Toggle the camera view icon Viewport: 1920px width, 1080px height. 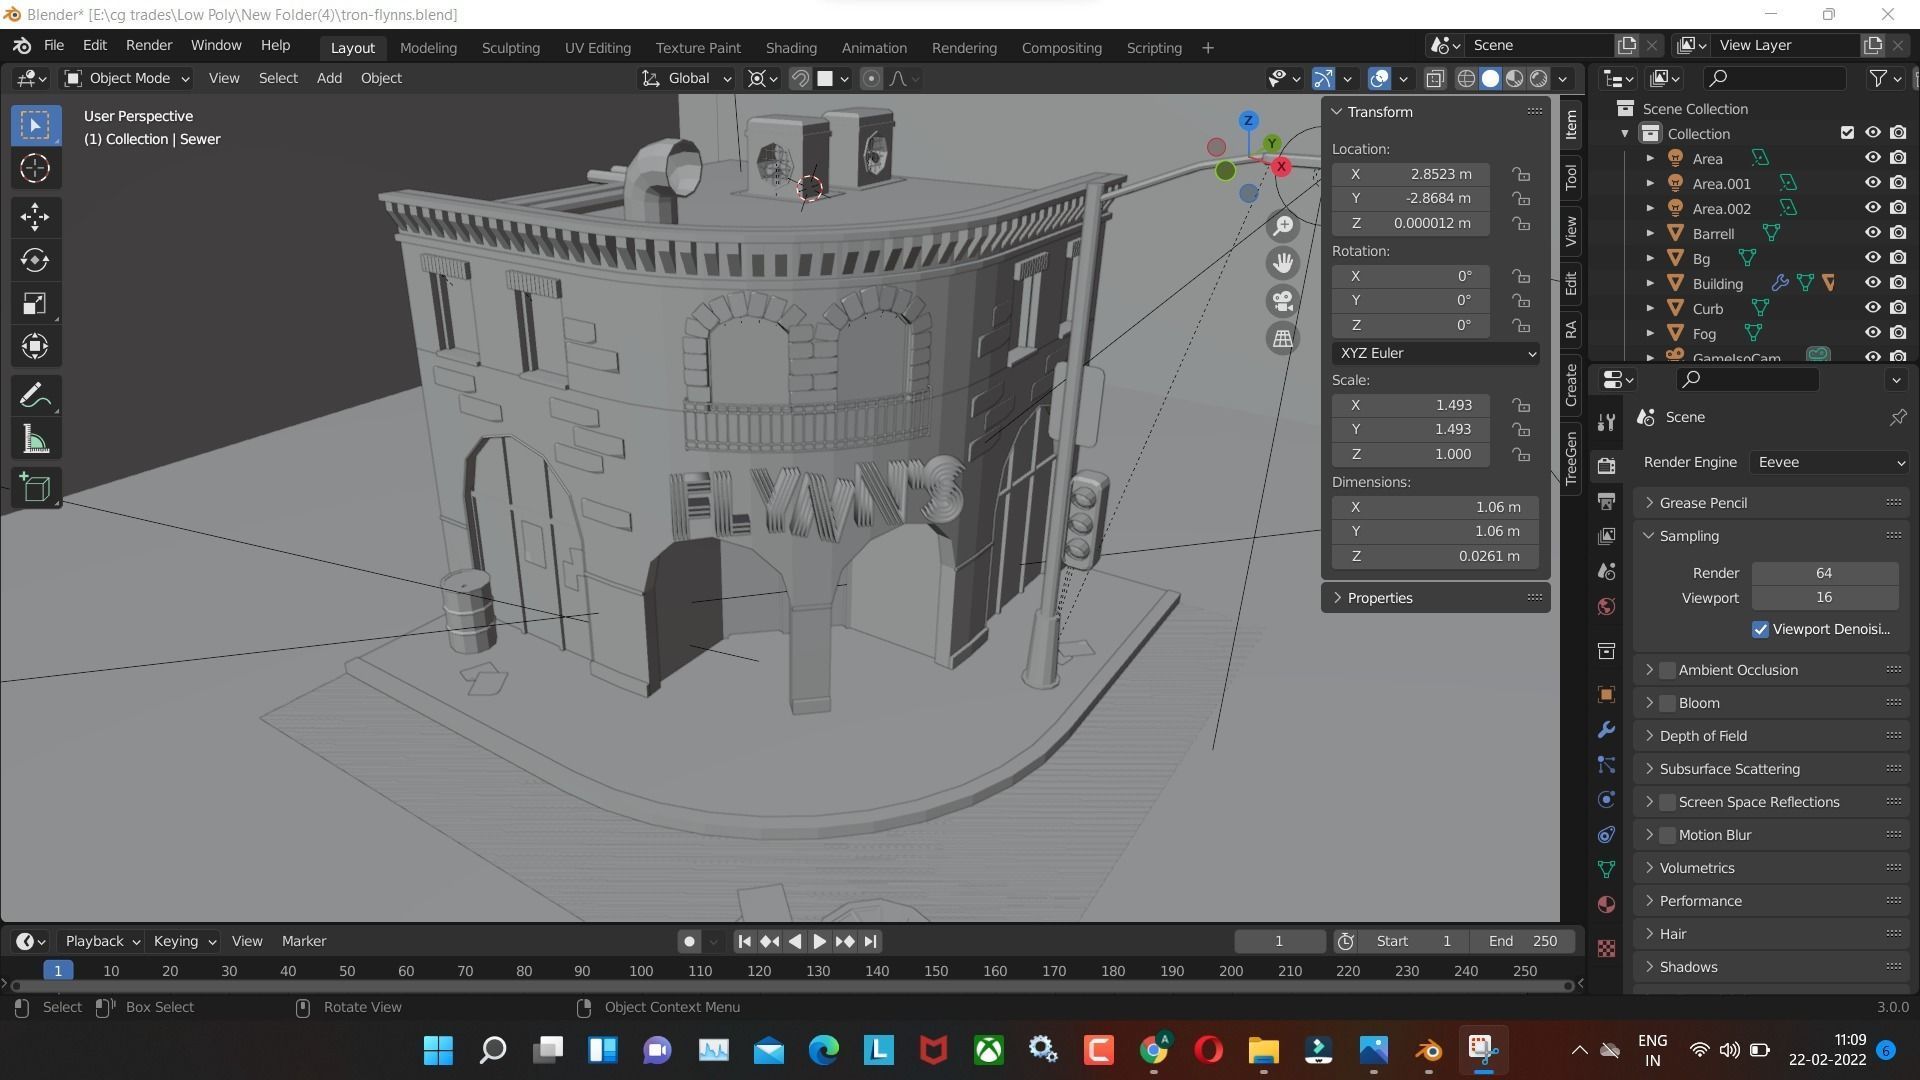pyautogui.click(x=1282, y=301)
